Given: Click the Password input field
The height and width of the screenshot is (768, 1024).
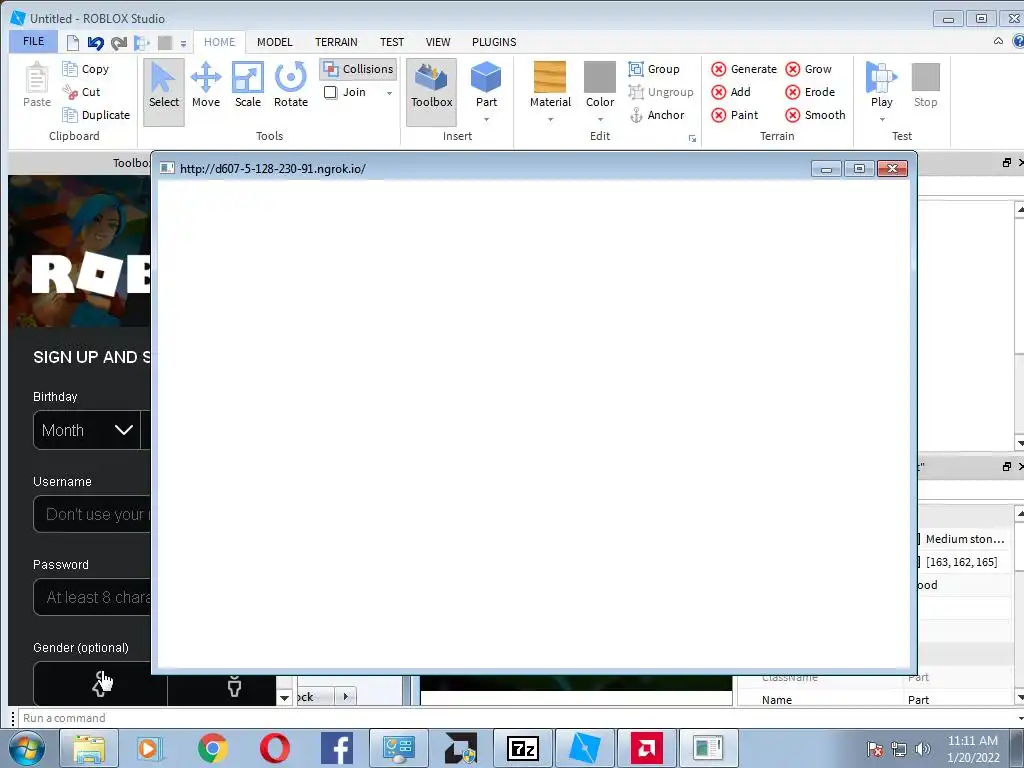Looking at the screenshot, I should point(92,597).
